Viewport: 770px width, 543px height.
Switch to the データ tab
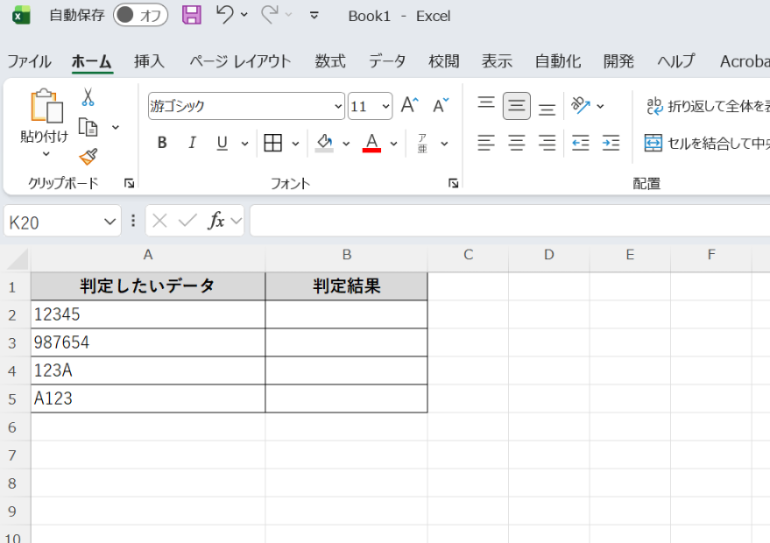pyautogui.click(x=387, y=61)
